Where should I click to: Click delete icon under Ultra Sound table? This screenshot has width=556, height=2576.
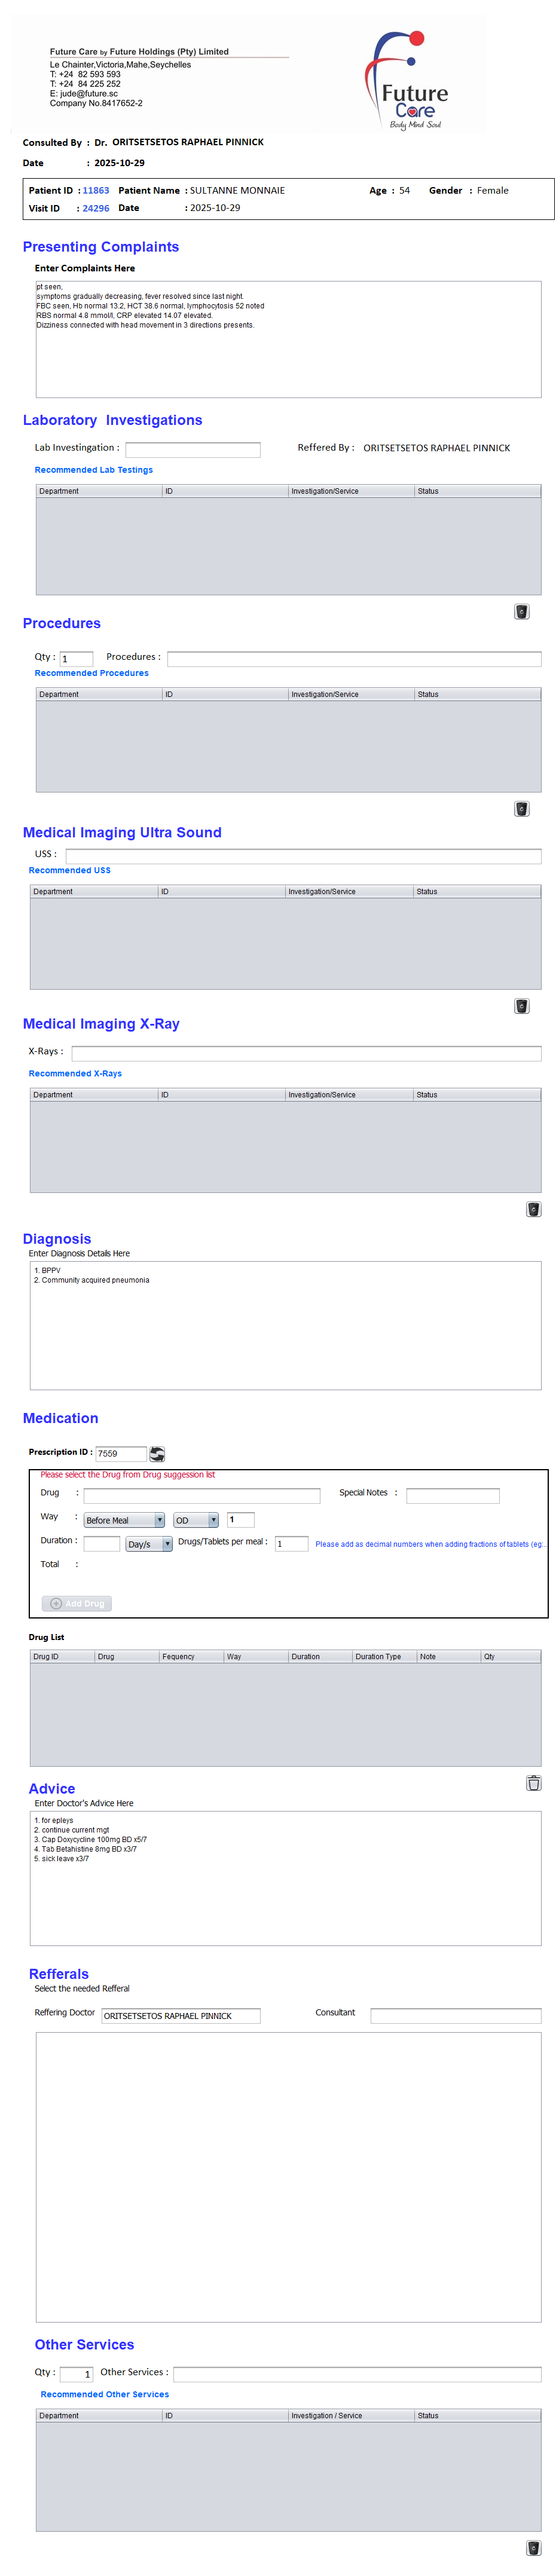click(521, 1006)
